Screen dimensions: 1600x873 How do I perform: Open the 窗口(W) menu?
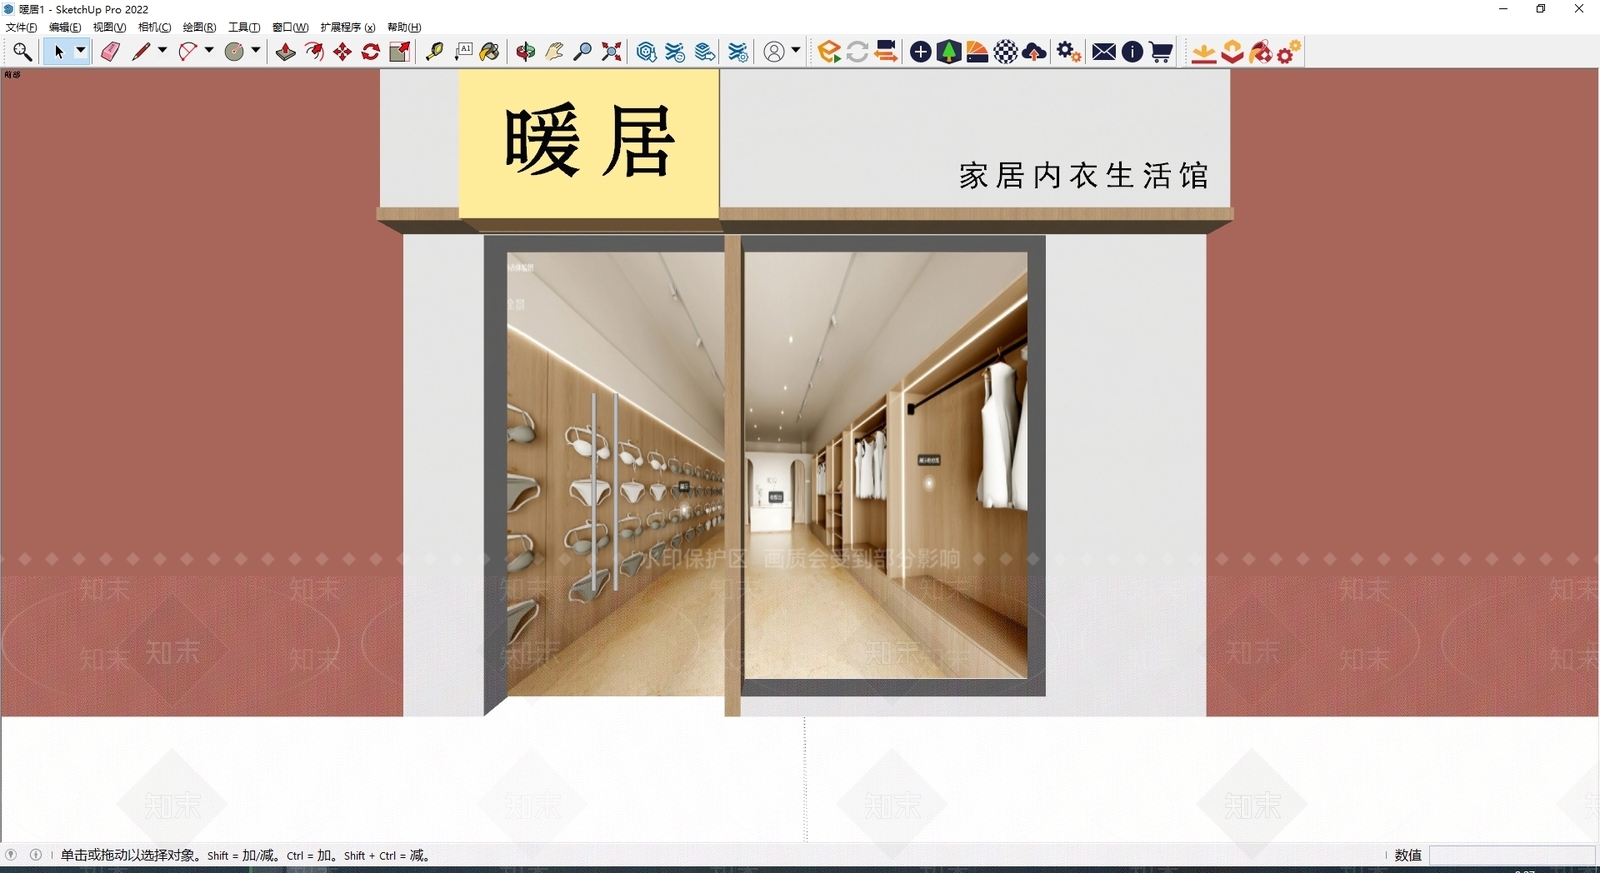point(290,27)
